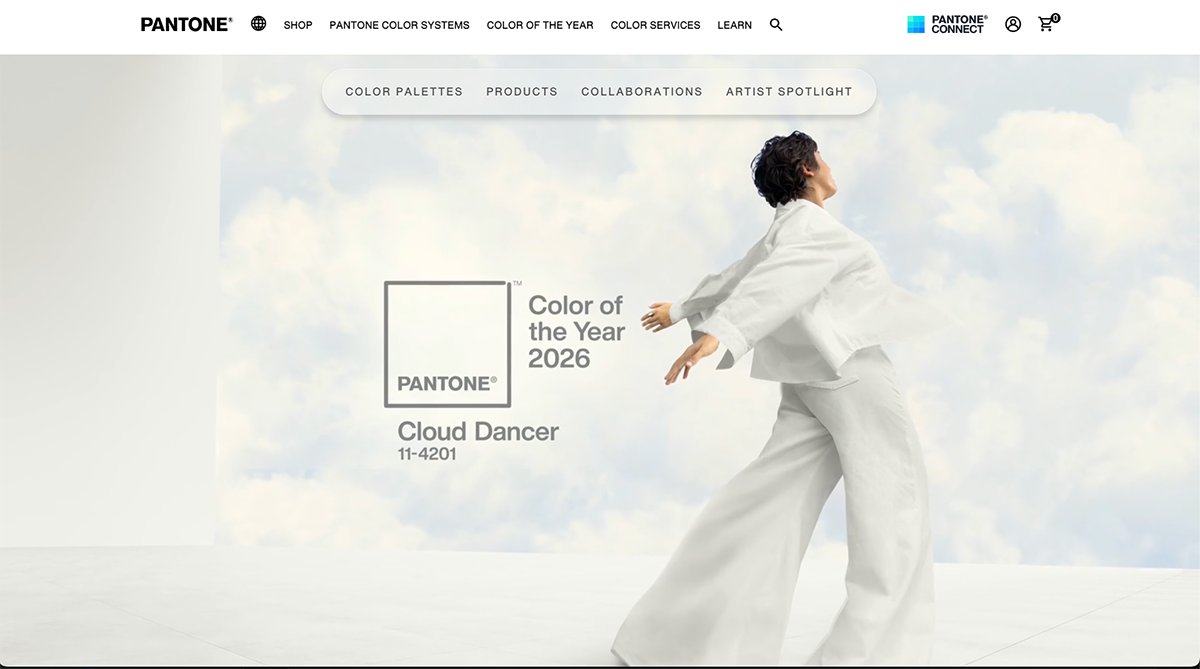Open the LEARN menu

[734, 25]
